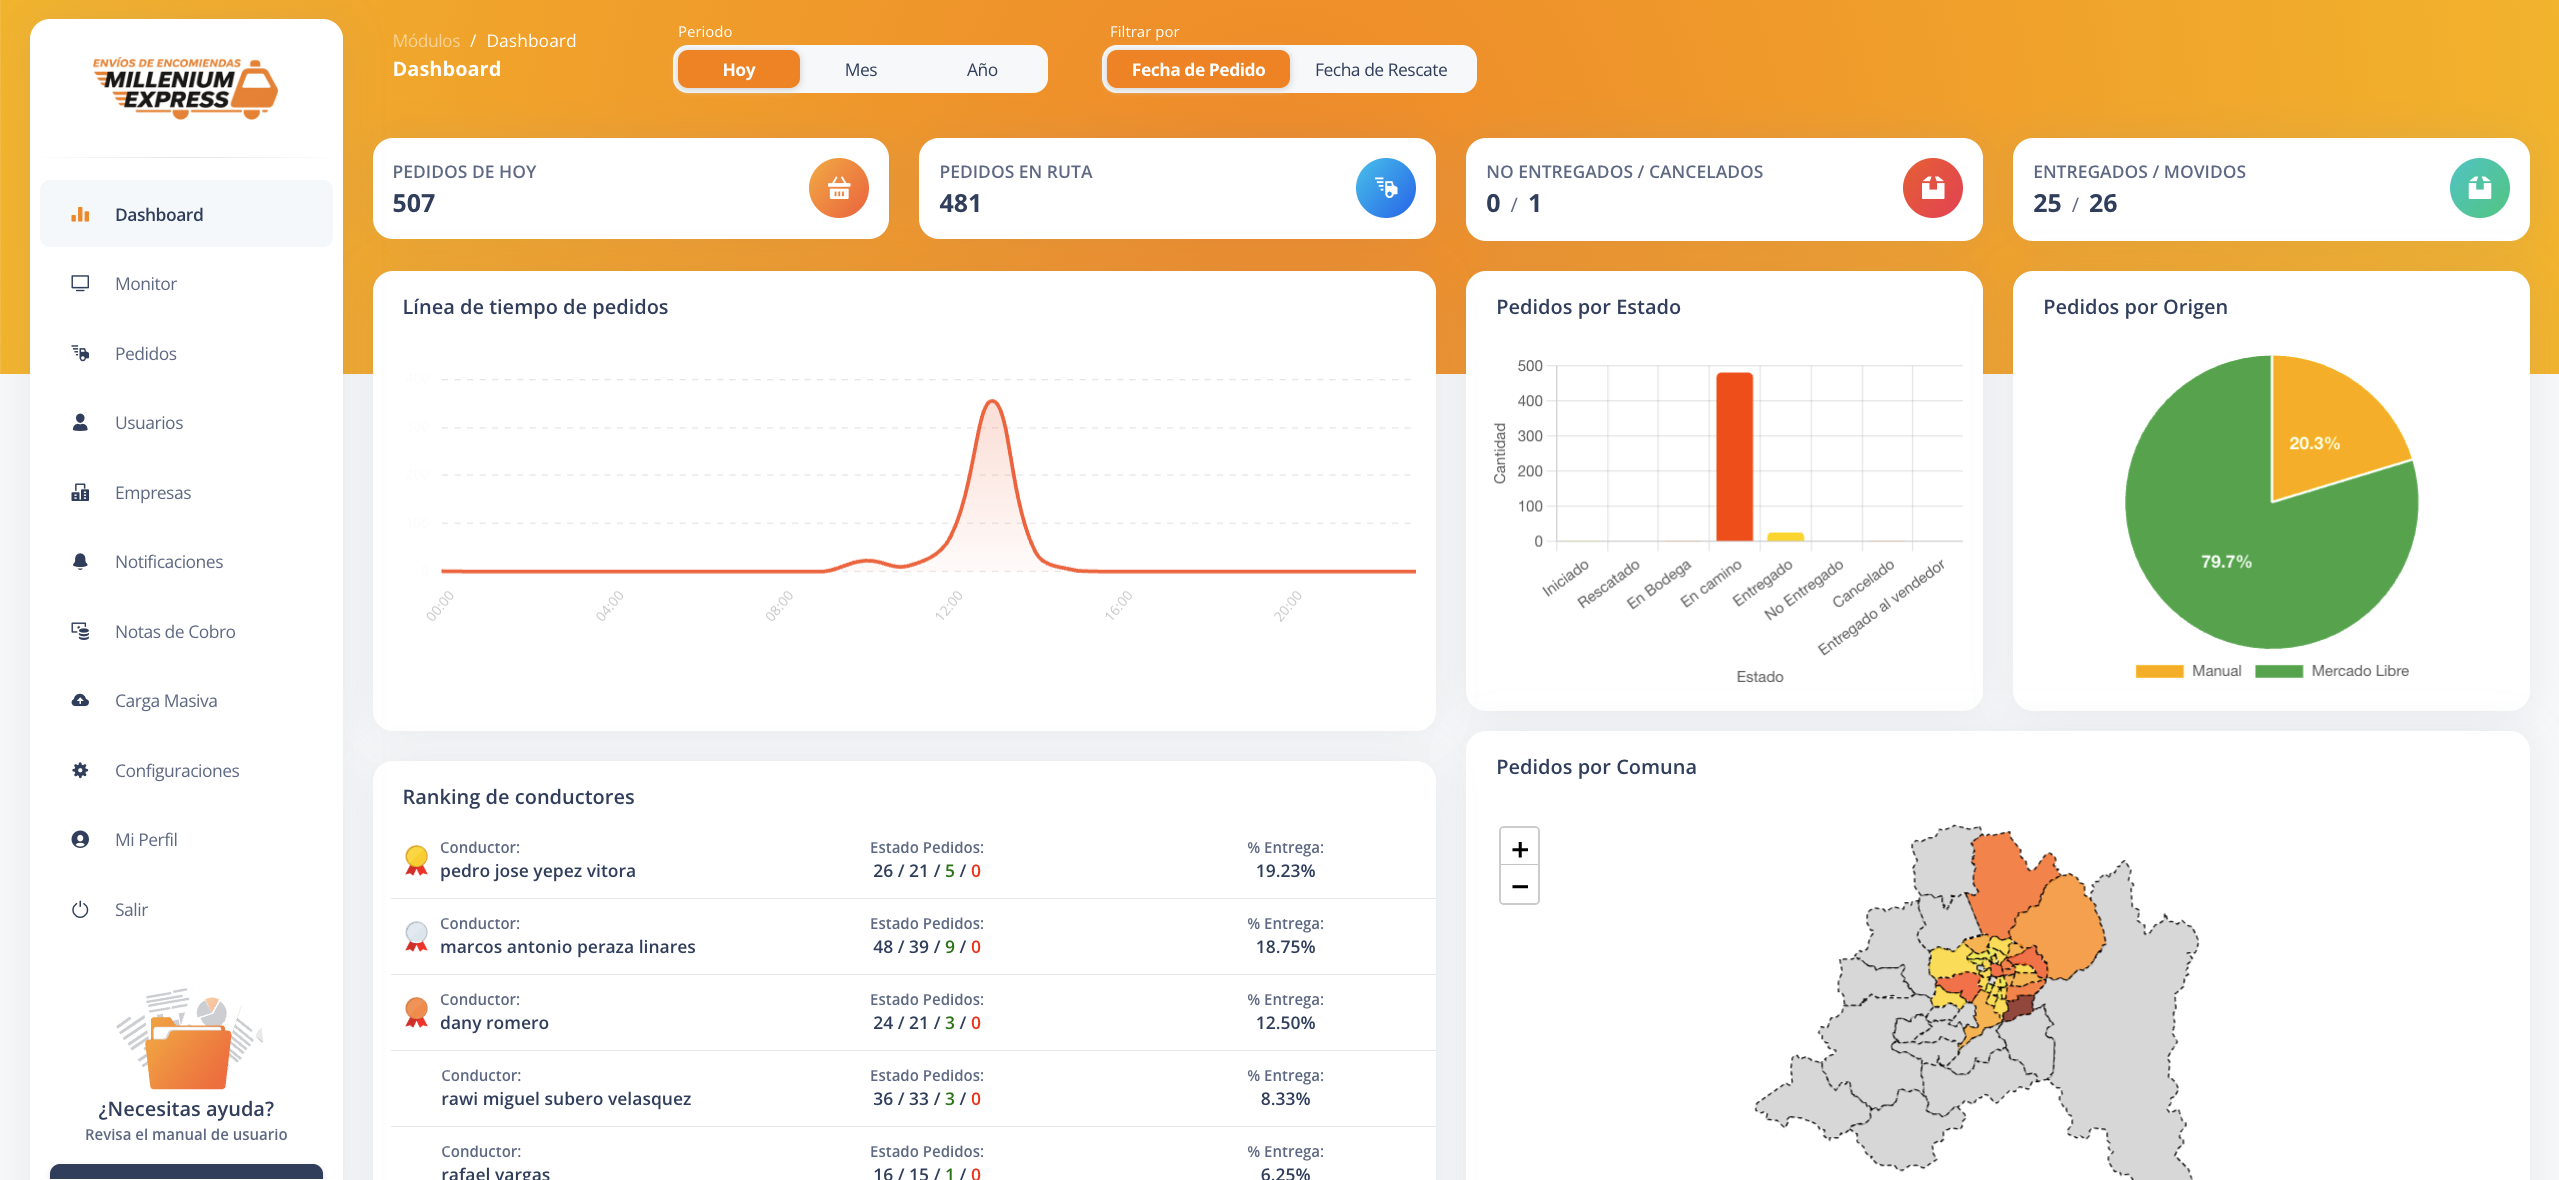Viewport: 2559px width, 1180px height.
Task: Filter by Fecha de Rescate
Action: (x=1381, y=70)
